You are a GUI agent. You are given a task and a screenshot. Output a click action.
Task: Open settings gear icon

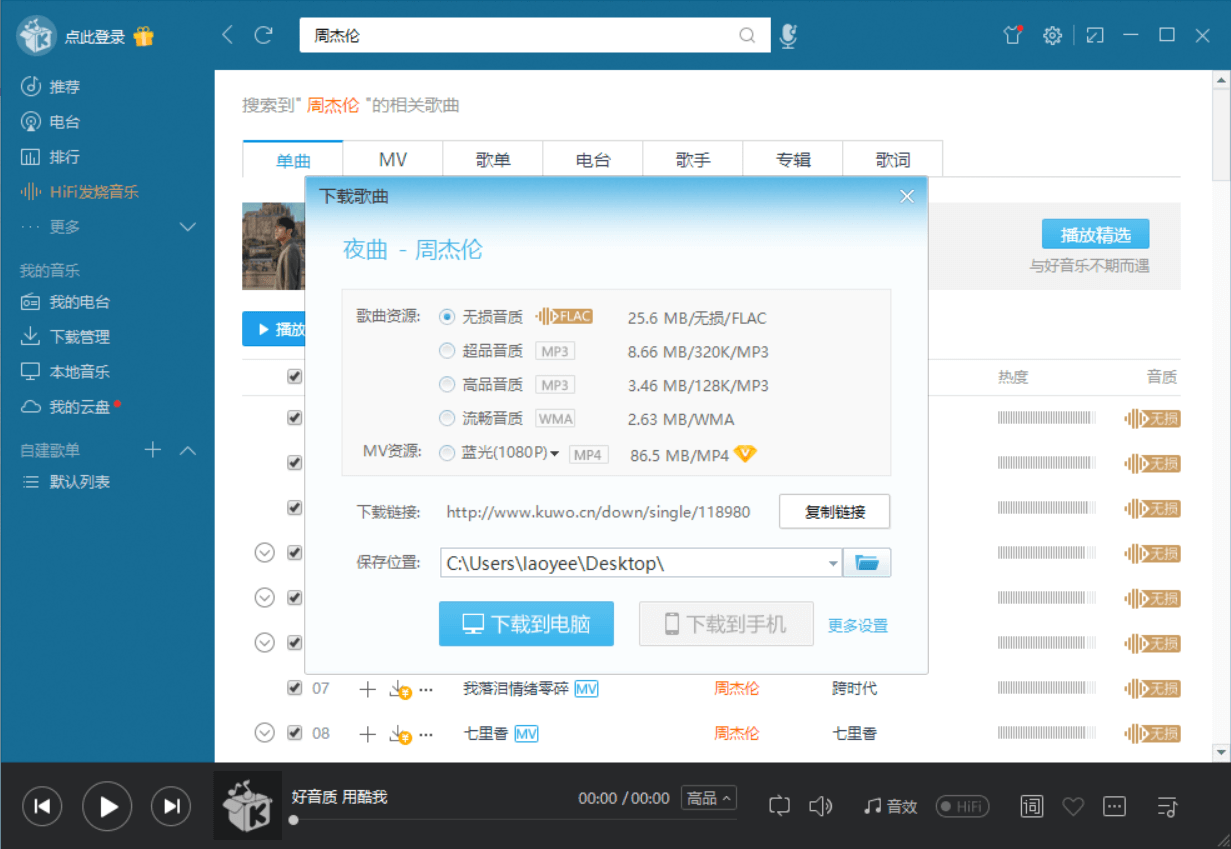click(x=1052, y=36)
